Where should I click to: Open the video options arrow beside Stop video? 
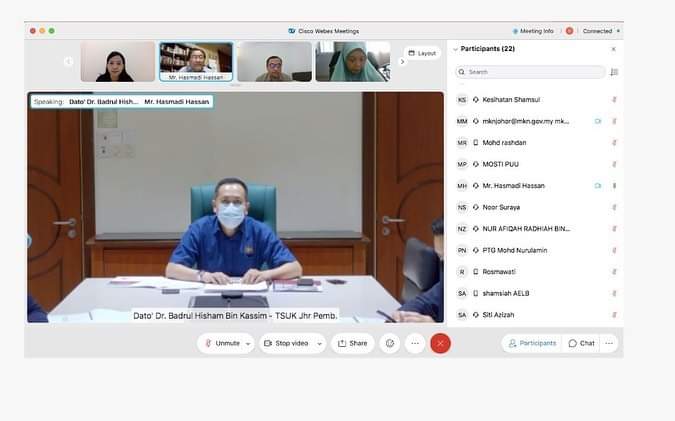pyautogui.click(x=320, y=344)
